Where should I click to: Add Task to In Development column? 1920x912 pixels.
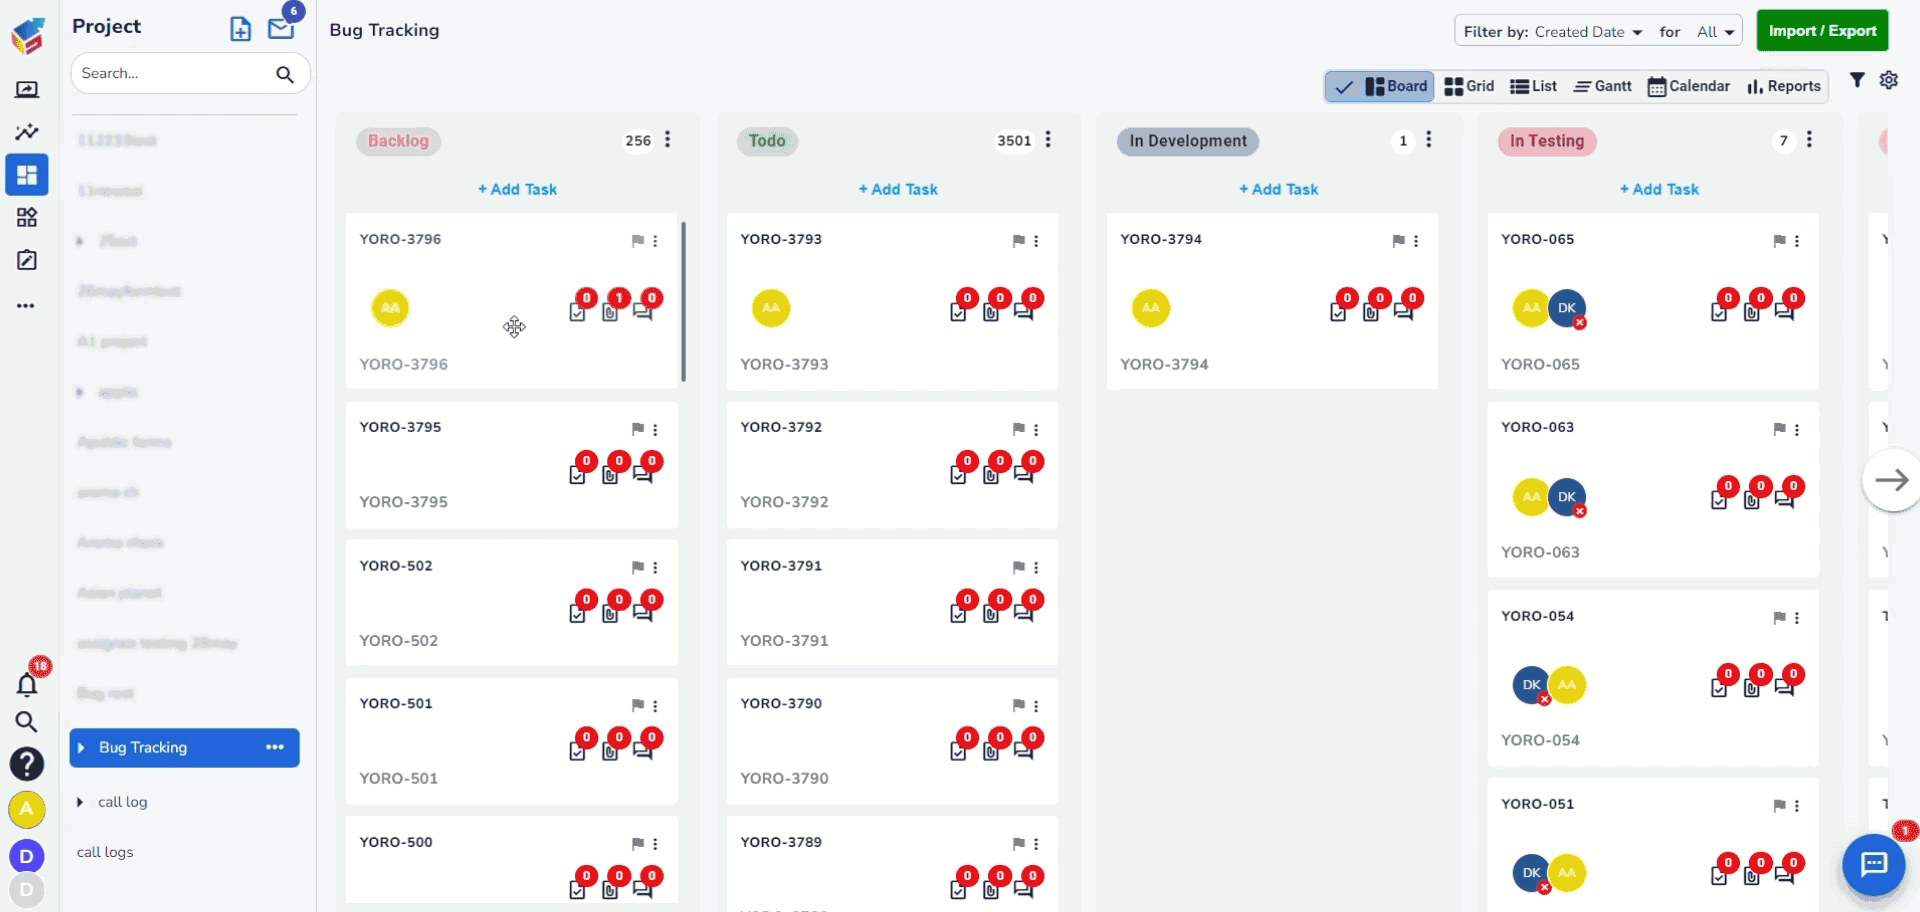(x=1279, y=189)
